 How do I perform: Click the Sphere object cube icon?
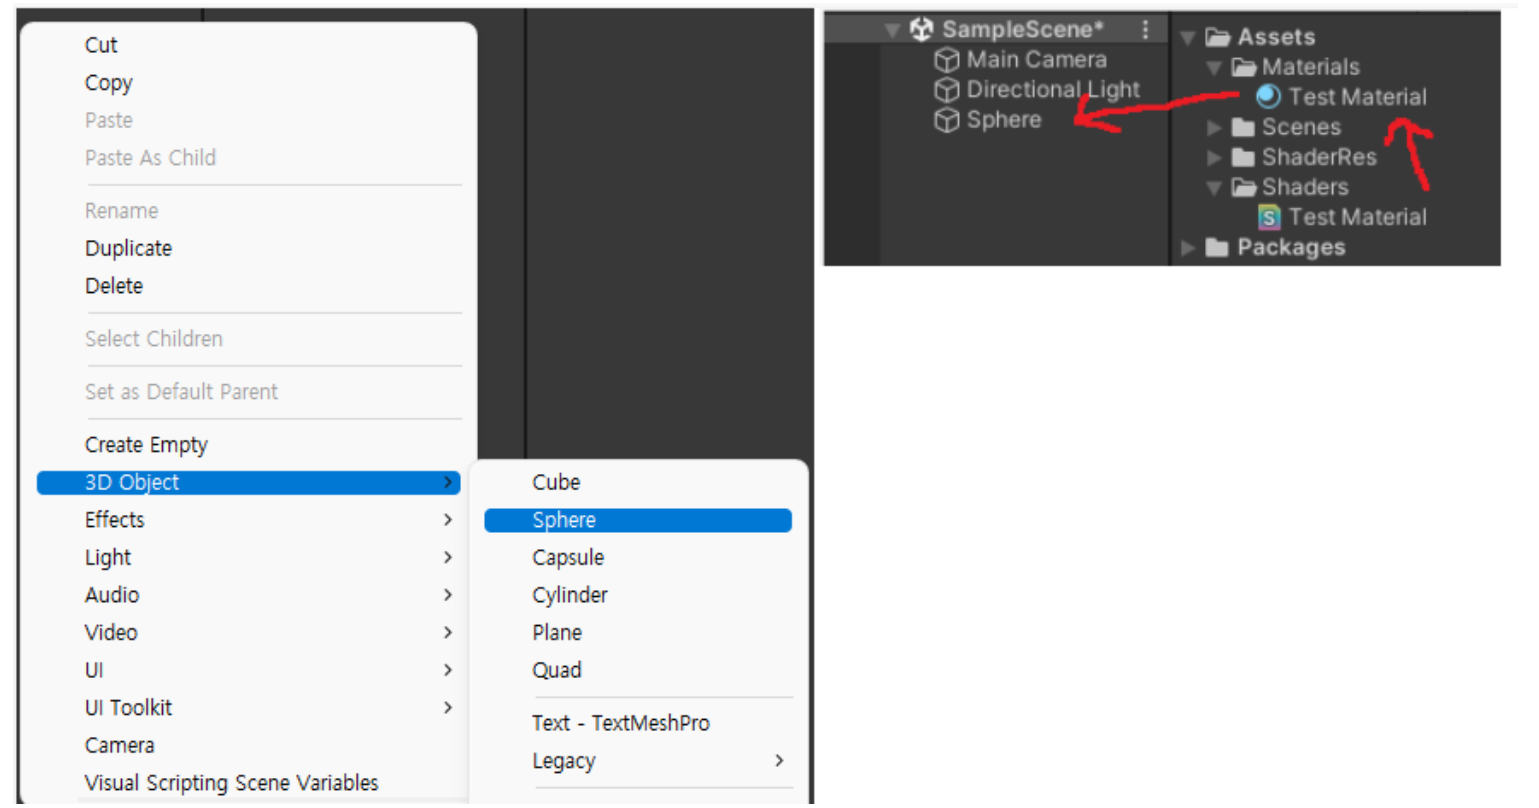(946, 120)
